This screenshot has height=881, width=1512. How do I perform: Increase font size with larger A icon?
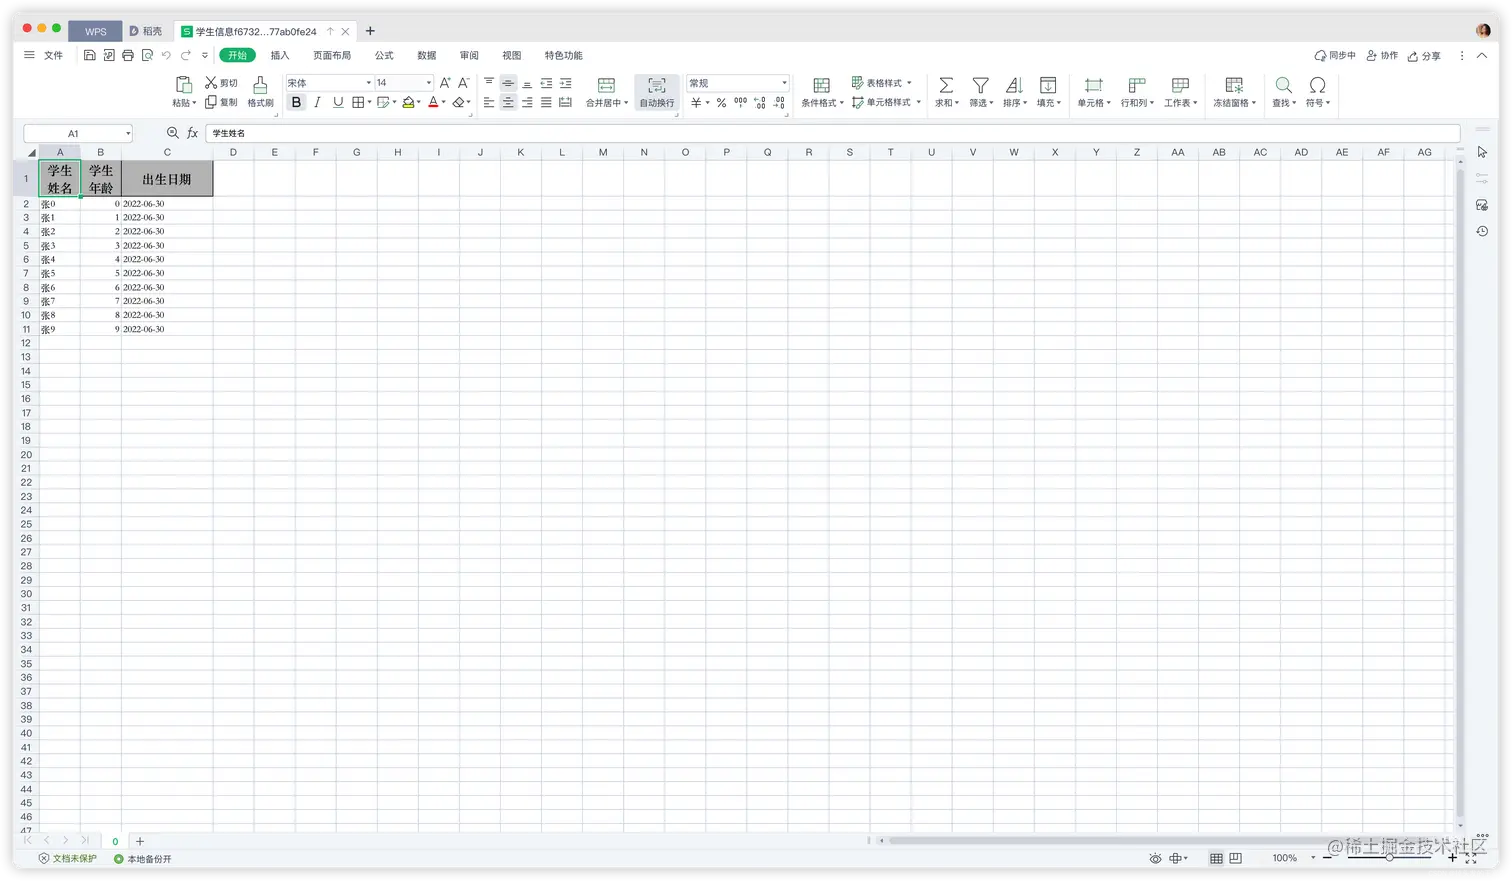click(x=445, y=83)
